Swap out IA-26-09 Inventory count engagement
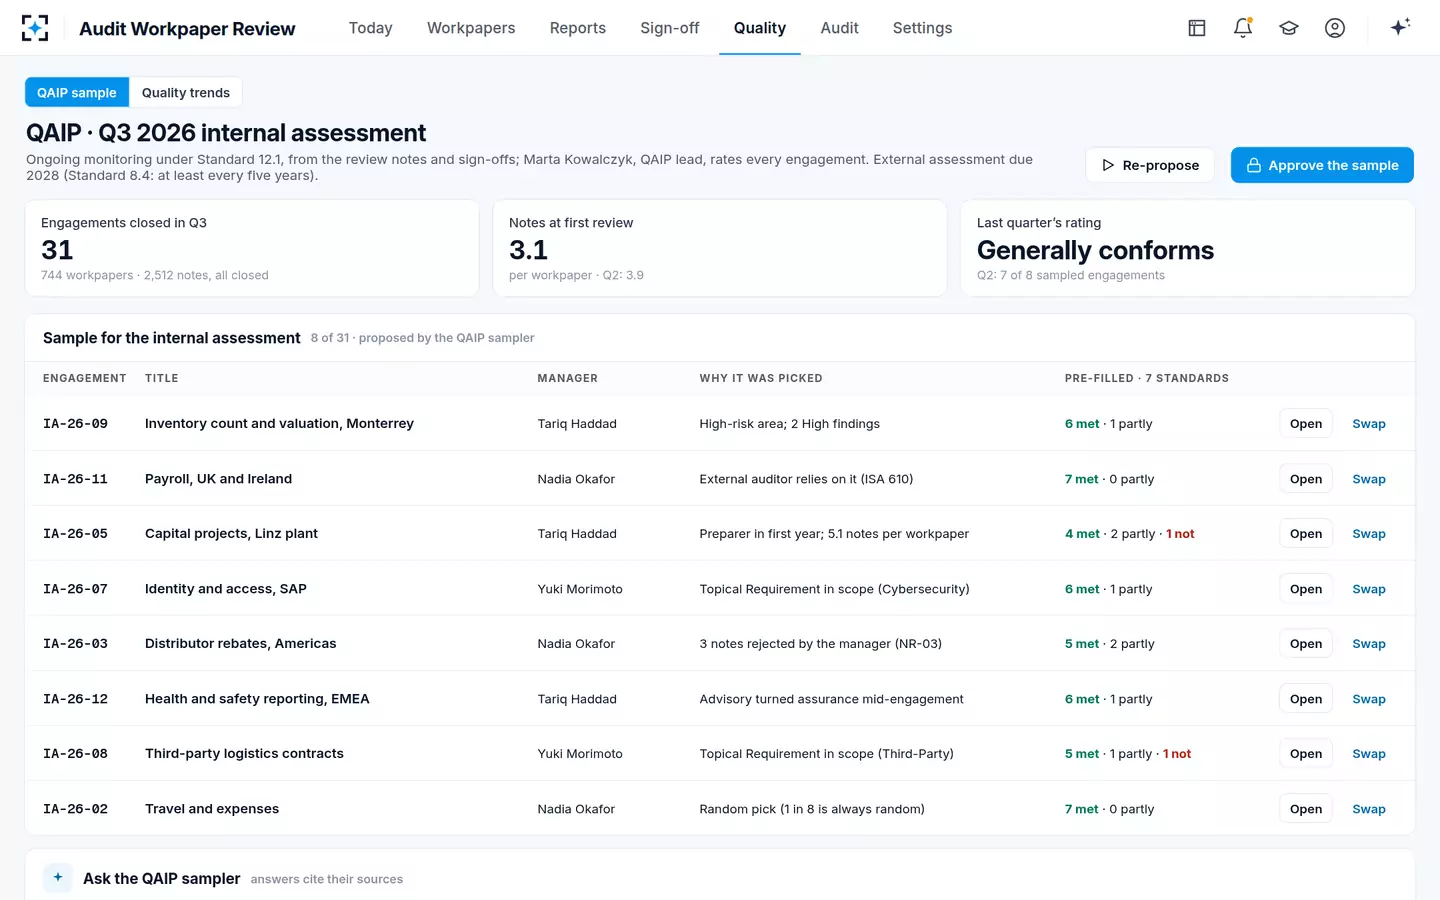 (x=1369, y=424)
